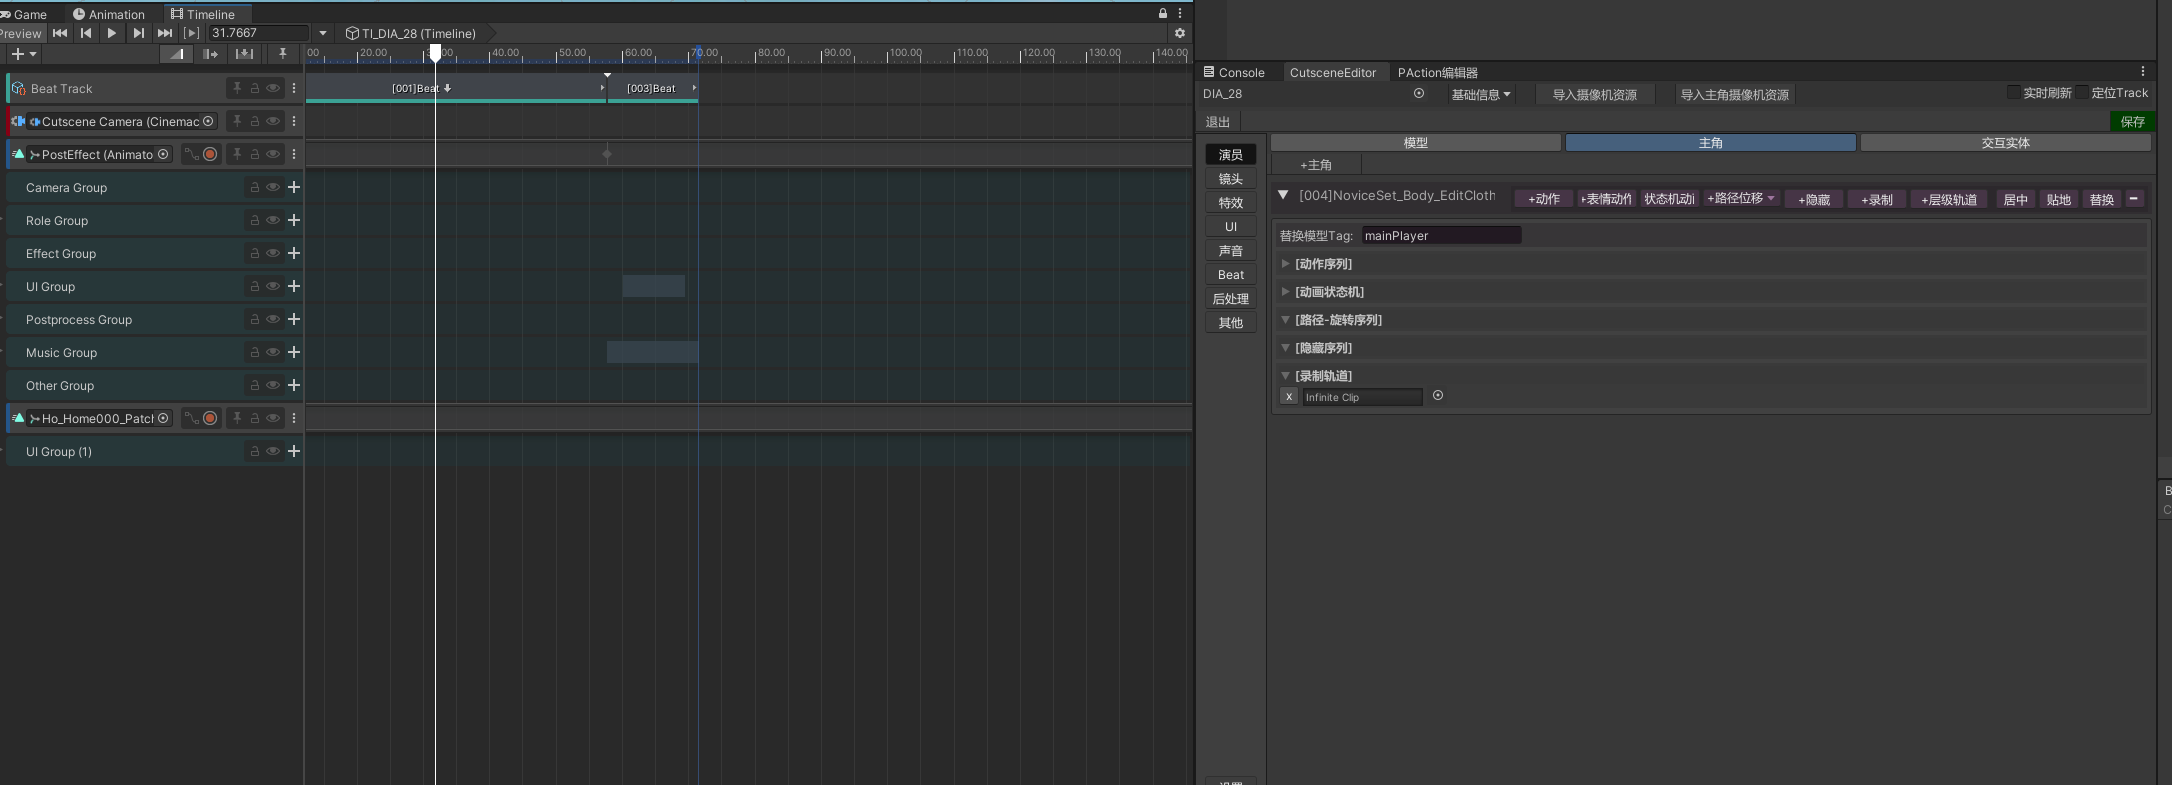Click record button on PostEffect track
The image size is (2172, 785).
(x=210, y=154)
